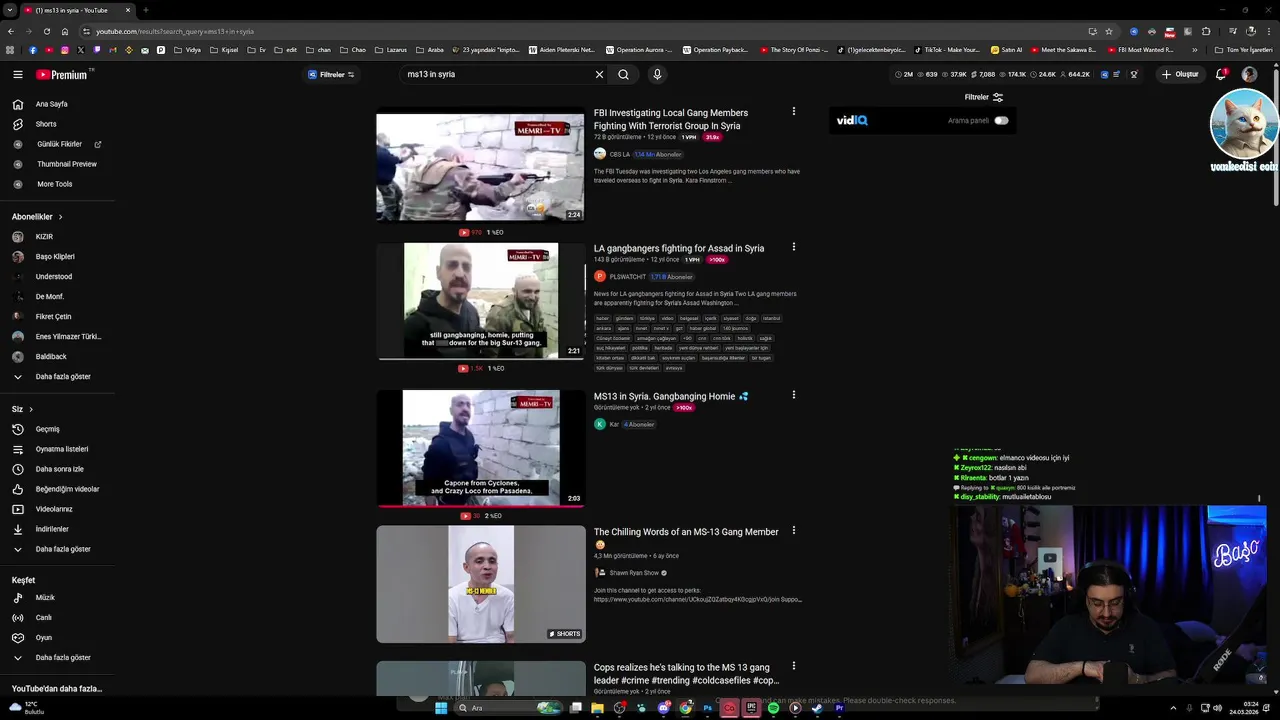Open Videolarınız in the sidebar
Image resolution: width=1280 pixels, height=720 pixels.
pos(54,509)
